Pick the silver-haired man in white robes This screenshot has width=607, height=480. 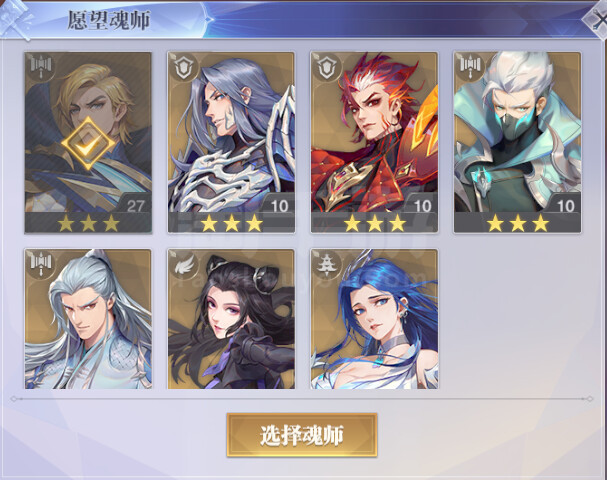[88, 319]
